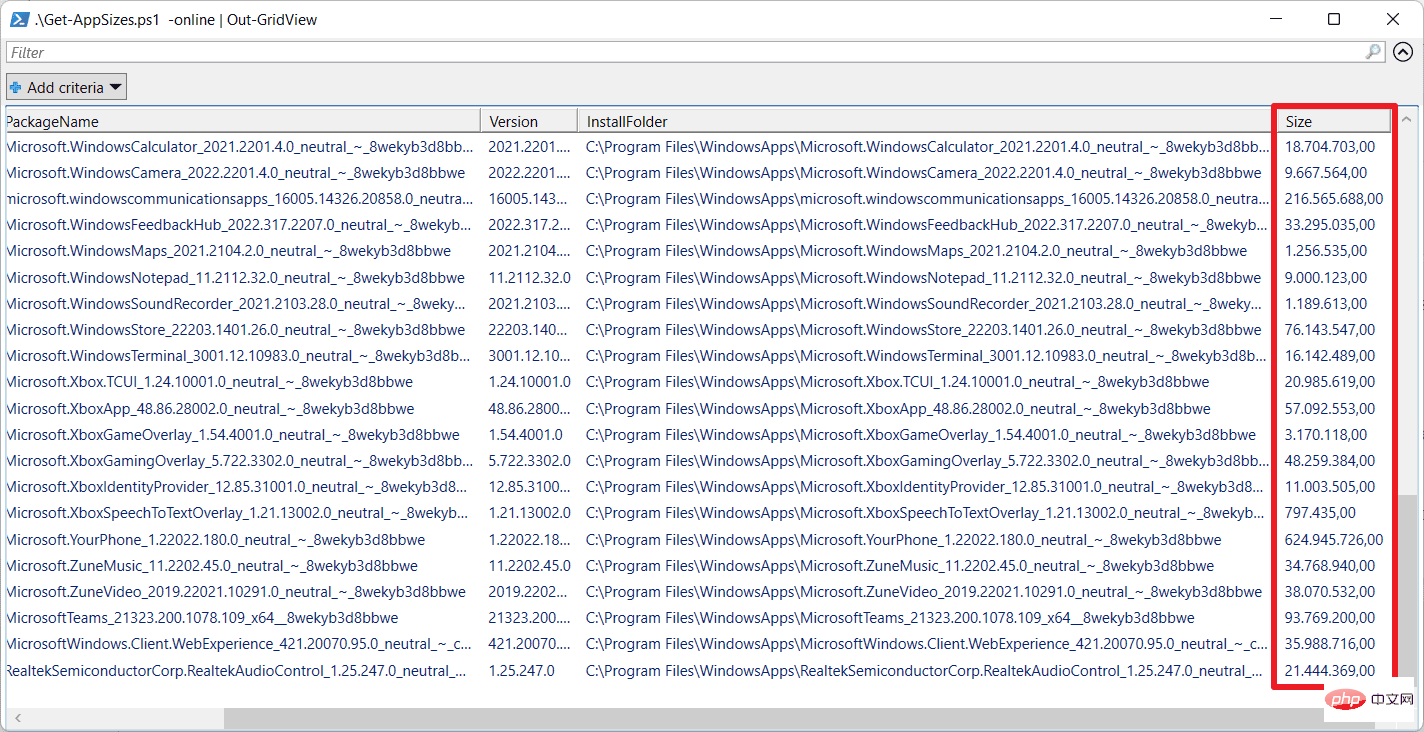
Task: Click the XboxApp install folder path
Action: coord(898,408)
